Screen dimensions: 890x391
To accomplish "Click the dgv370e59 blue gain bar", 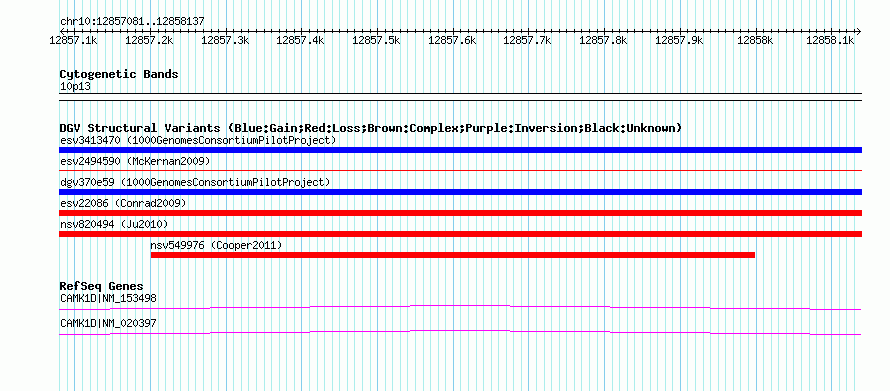I will [460, 192].
